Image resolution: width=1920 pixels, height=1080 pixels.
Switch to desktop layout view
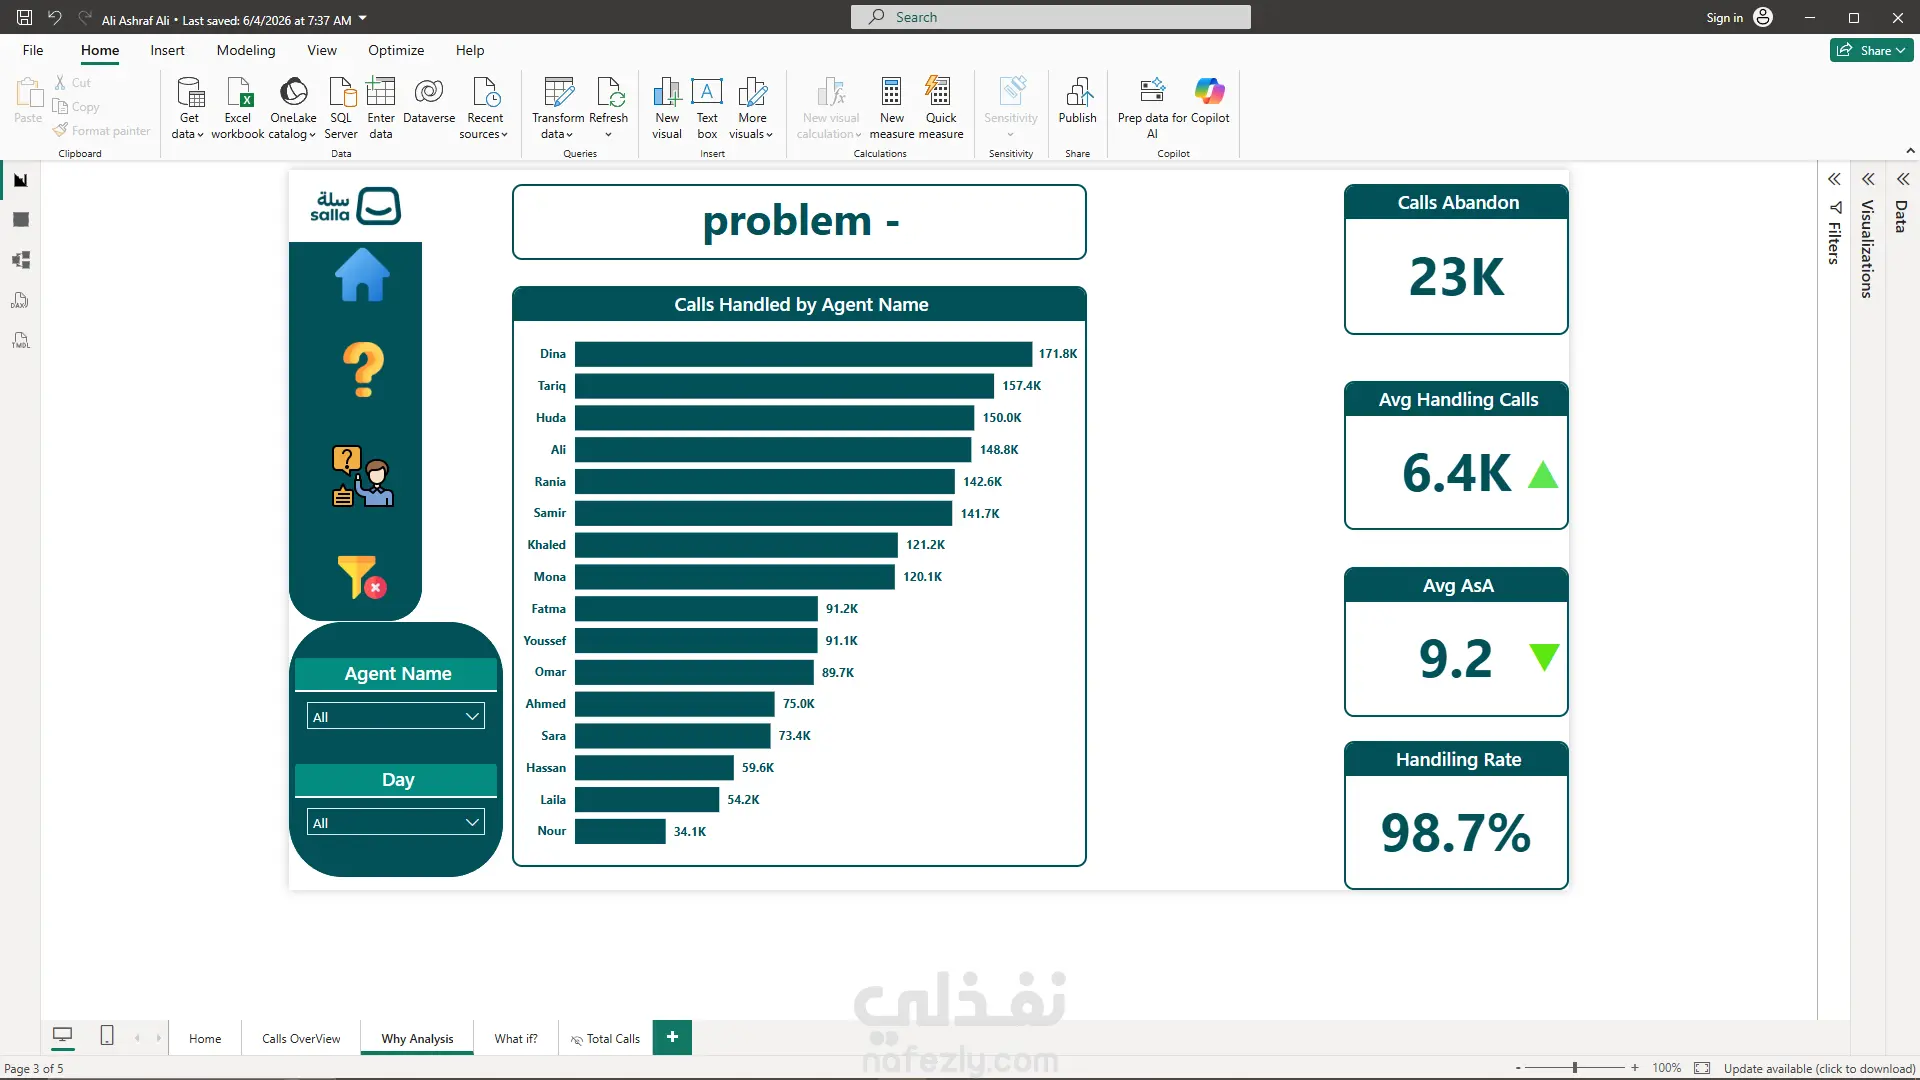pos(62,1036)
